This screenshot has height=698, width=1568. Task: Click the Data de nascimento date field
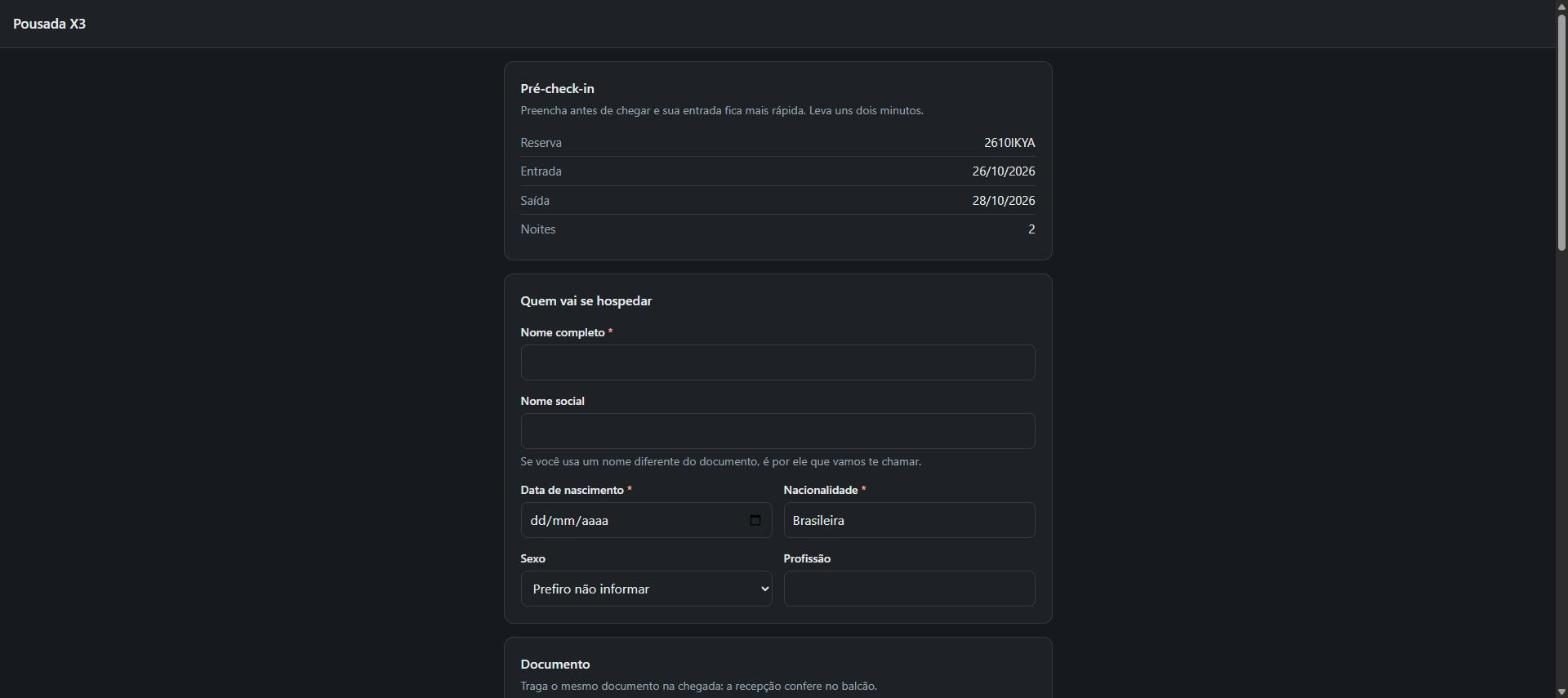pyautogui.click(x=646, y=520)
